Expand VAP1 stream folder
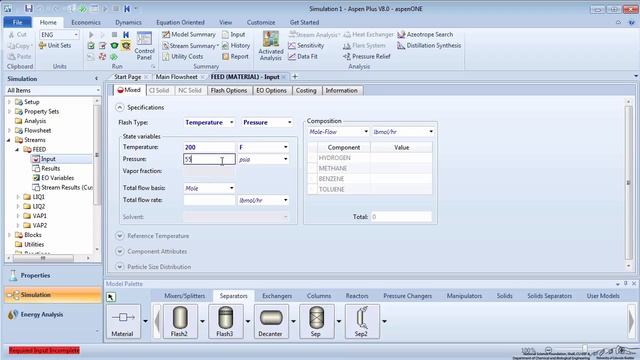The image size is (640, 360). [18, 216]
